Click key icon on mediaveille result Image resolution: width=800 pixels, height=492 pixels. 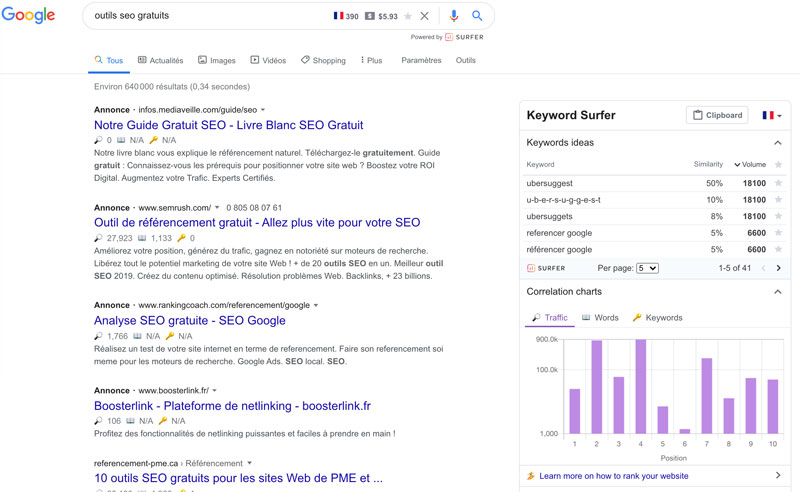(x=153, y=140)
